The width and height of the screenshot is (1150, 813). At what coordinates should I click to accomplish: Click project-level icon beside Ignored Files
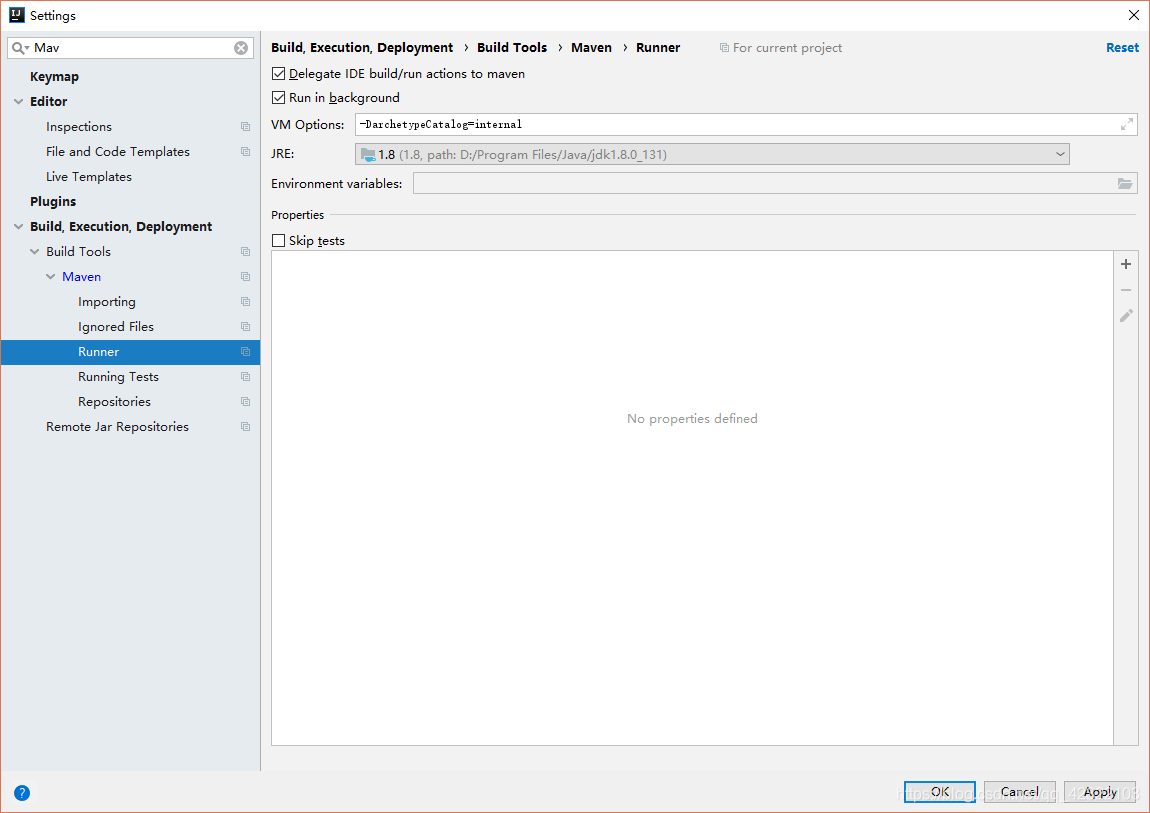246,326
